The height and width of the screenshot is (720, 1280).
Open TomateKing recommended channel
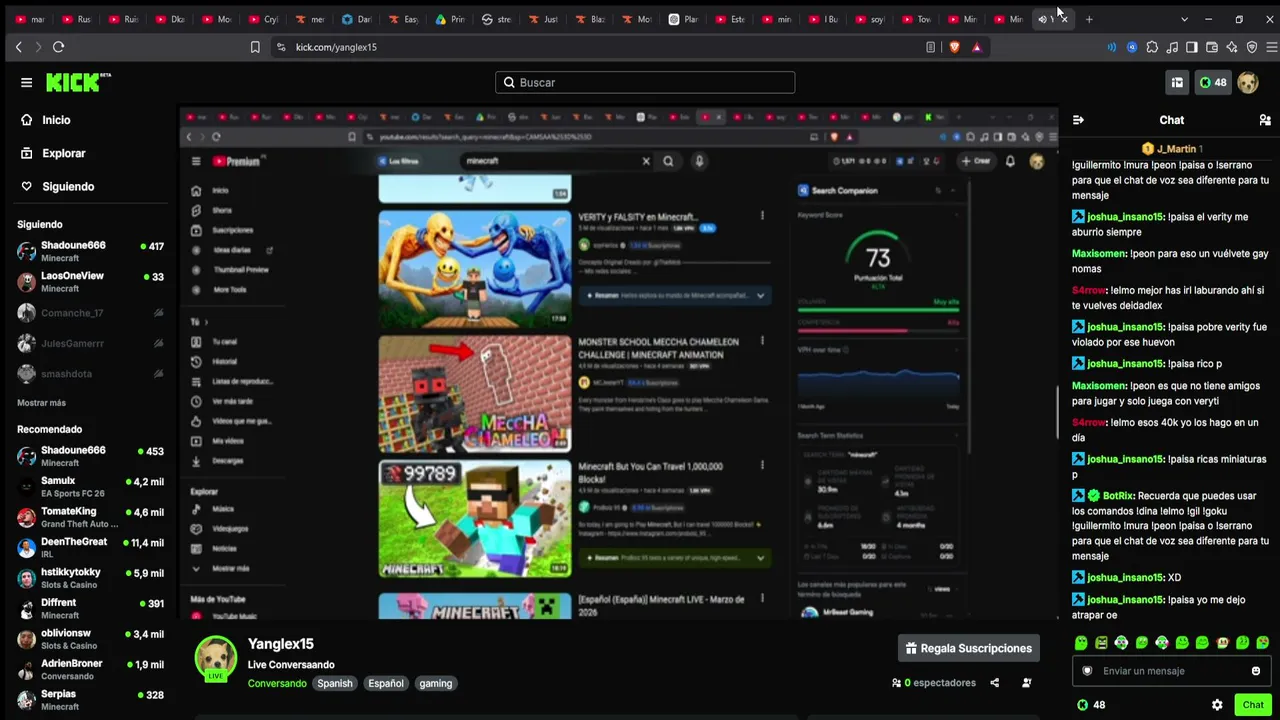click(90, 517)
